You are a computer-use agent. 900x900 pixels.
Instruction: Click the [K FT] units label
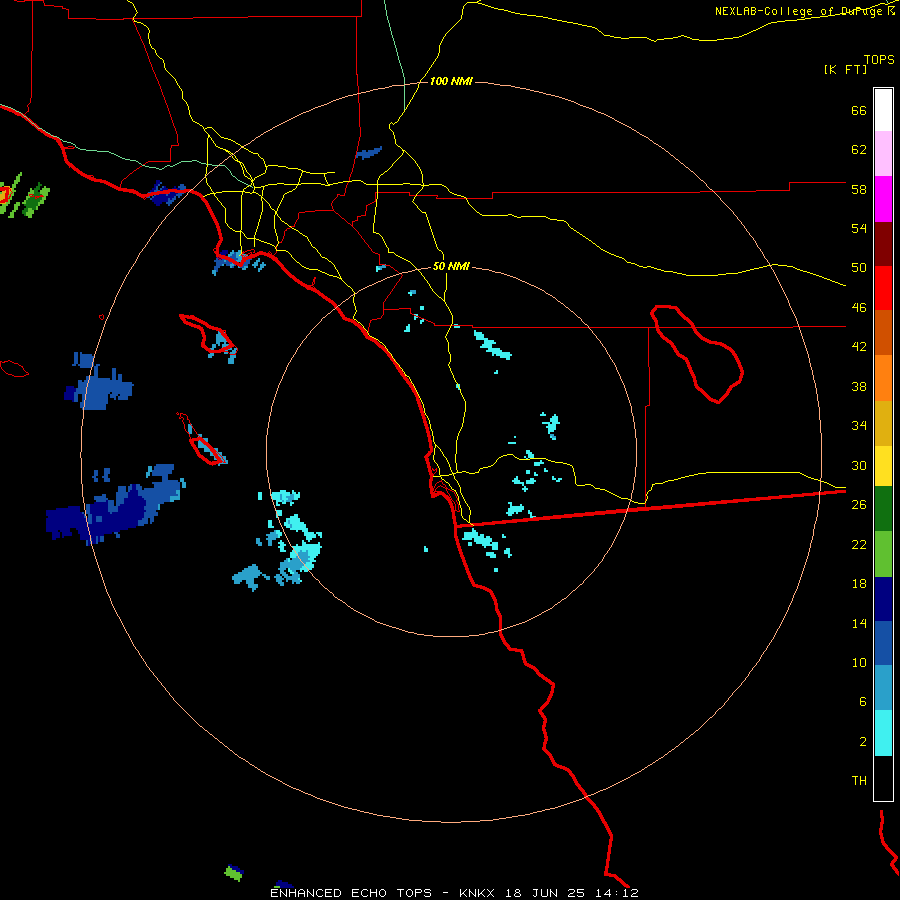845,69
